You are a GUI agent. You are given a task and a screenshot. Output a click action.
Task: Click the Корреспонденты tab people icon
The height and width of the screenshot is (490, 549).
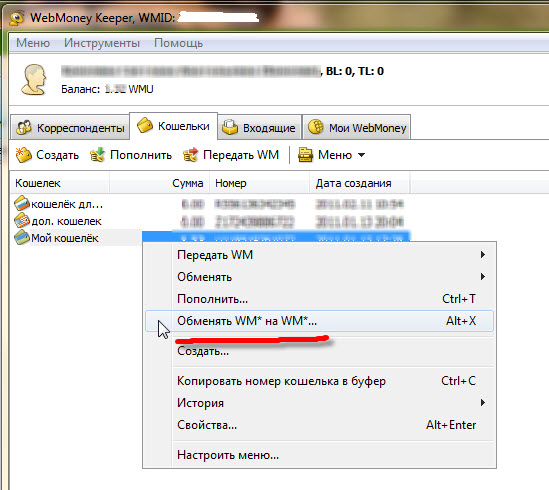[24, 128]
